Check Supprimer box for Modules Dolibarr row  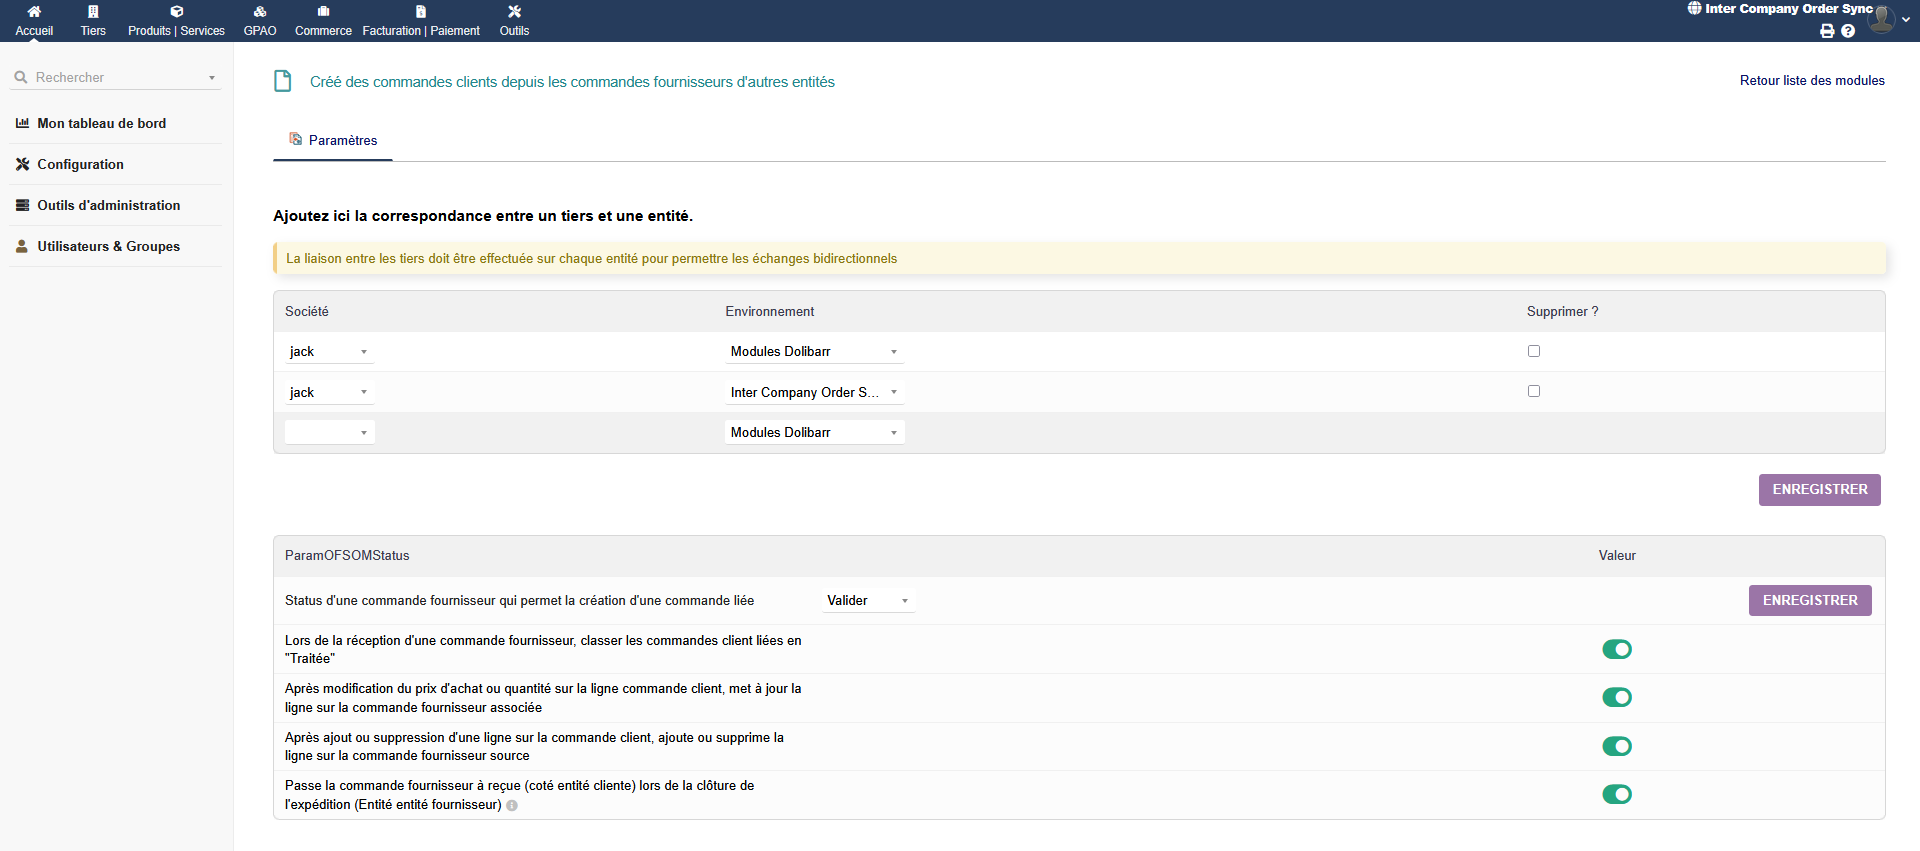[x=1534, y=351]
